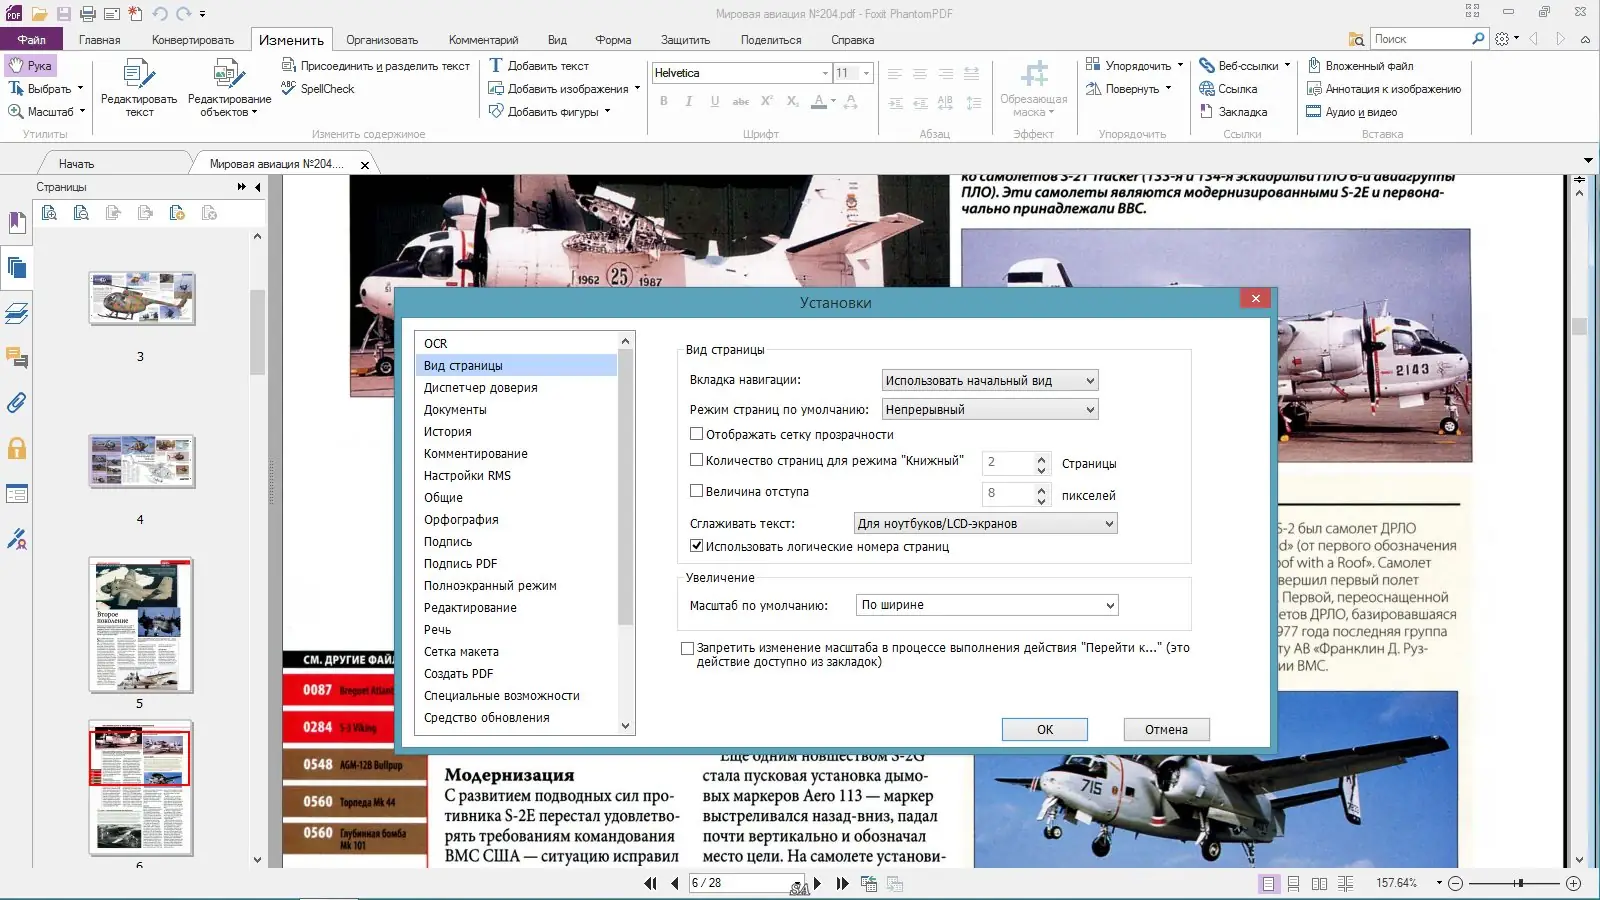Open Вкладка навигации dropdown
Screen dimensions: 1600x900
coord(990,380)
